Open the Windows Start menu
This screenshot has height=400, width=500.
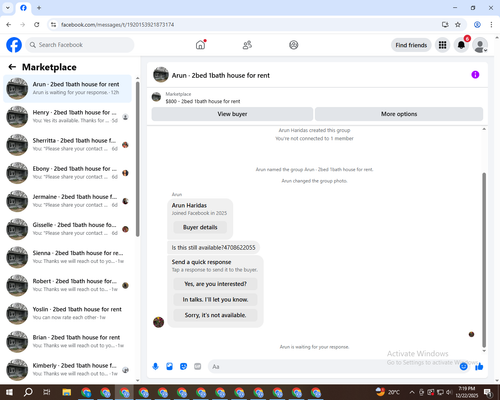pos(9,392)
